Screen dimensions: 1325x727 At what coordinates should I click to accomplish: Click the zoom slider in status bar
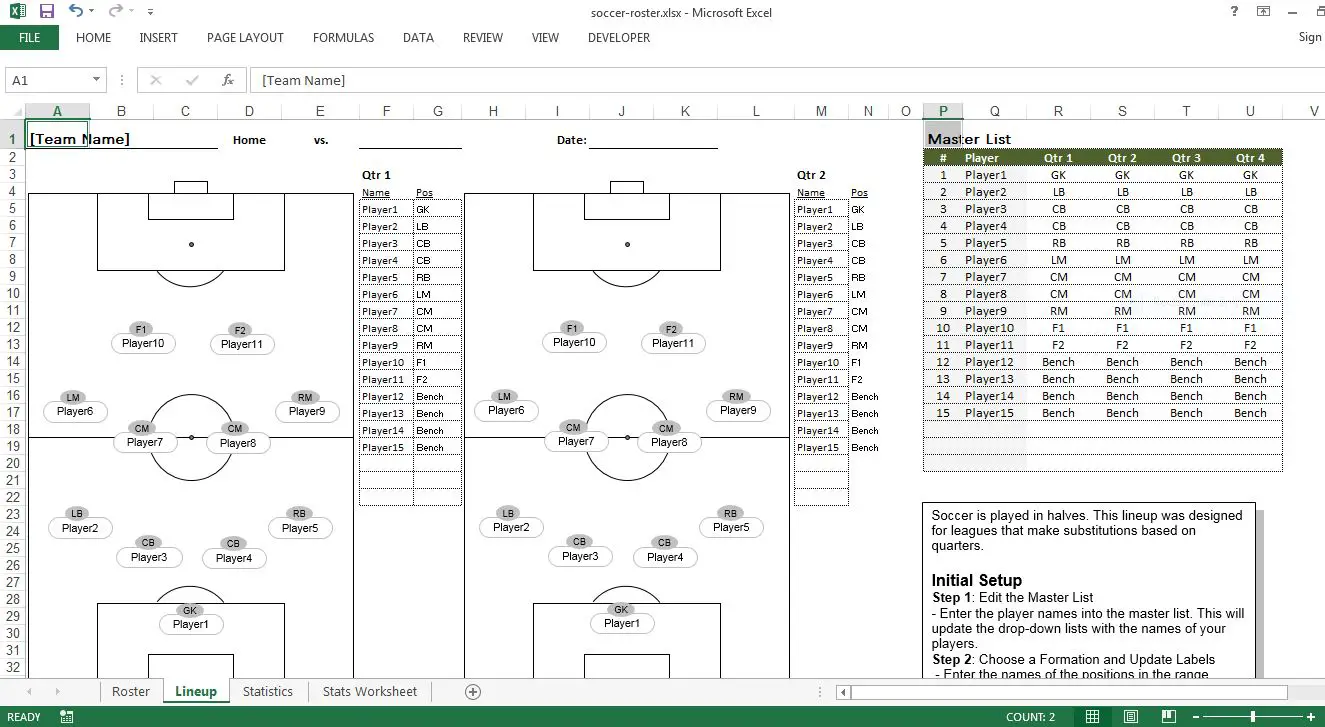tap(1252, 716)
